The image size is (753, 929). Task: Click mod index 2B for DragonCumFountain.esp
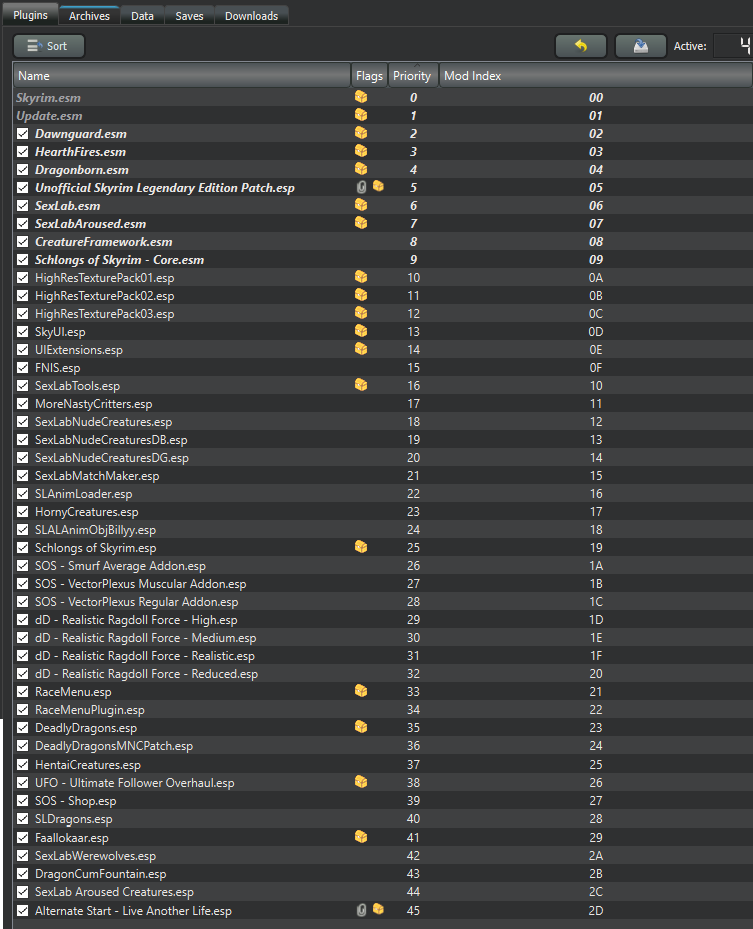point(596,874)
